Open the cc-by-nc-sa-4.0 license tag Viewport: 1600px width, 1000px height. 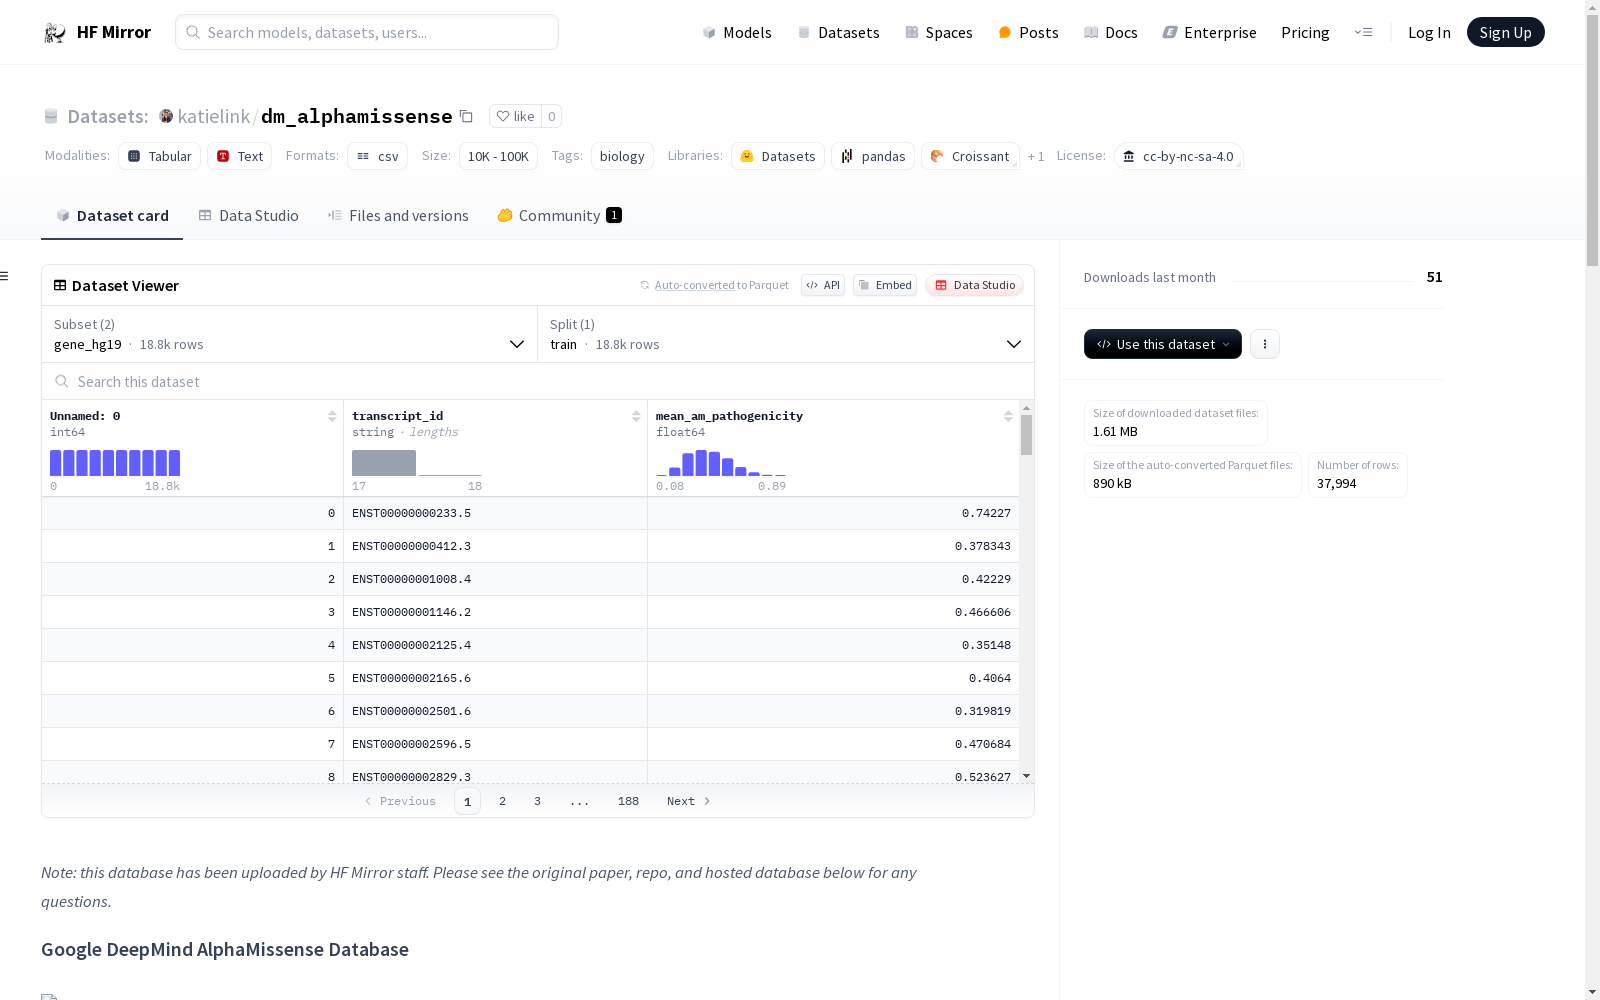(1179, 156)
